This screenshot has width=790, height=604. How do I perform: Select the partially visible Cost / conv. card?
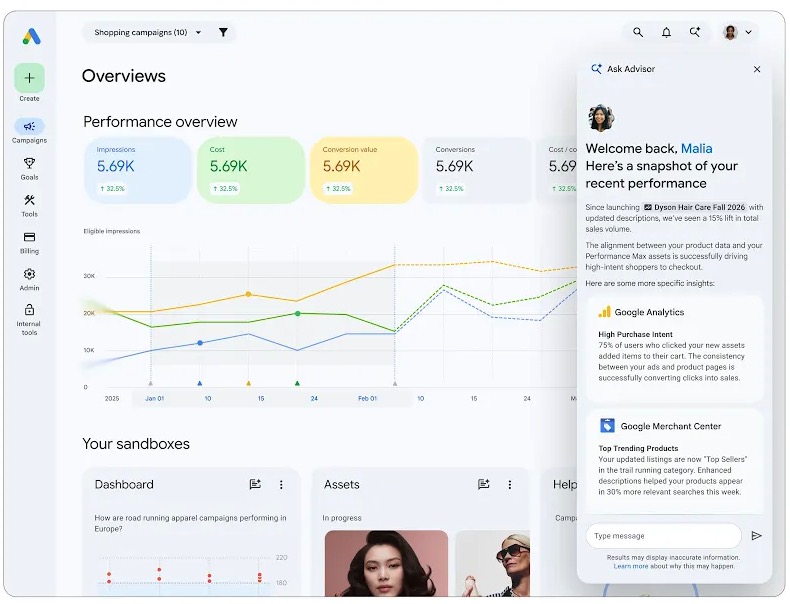pos(557,170)
